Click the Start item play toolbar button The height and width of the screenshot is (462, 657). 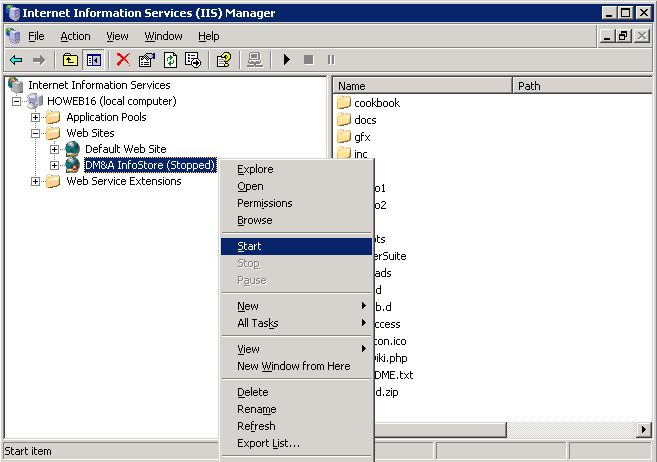(x=287, y=60)
